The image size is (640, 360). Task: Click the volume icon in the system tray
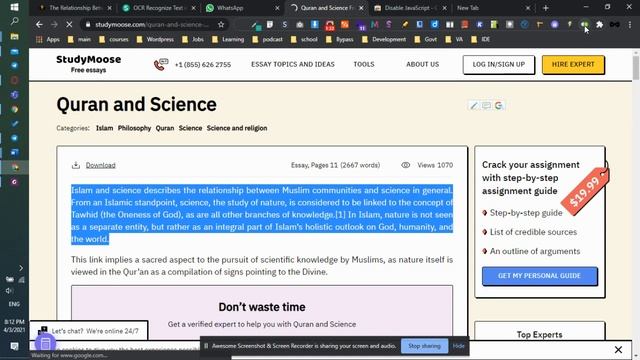click(x=9, y=291)
